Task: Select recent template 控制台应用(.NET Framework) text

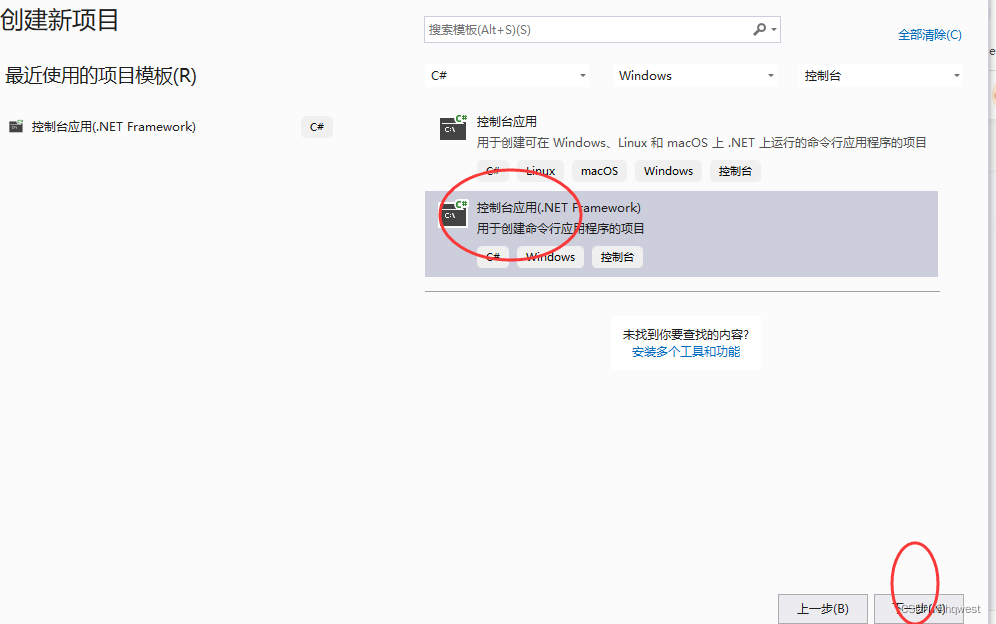Action: [x=114, y=126]
